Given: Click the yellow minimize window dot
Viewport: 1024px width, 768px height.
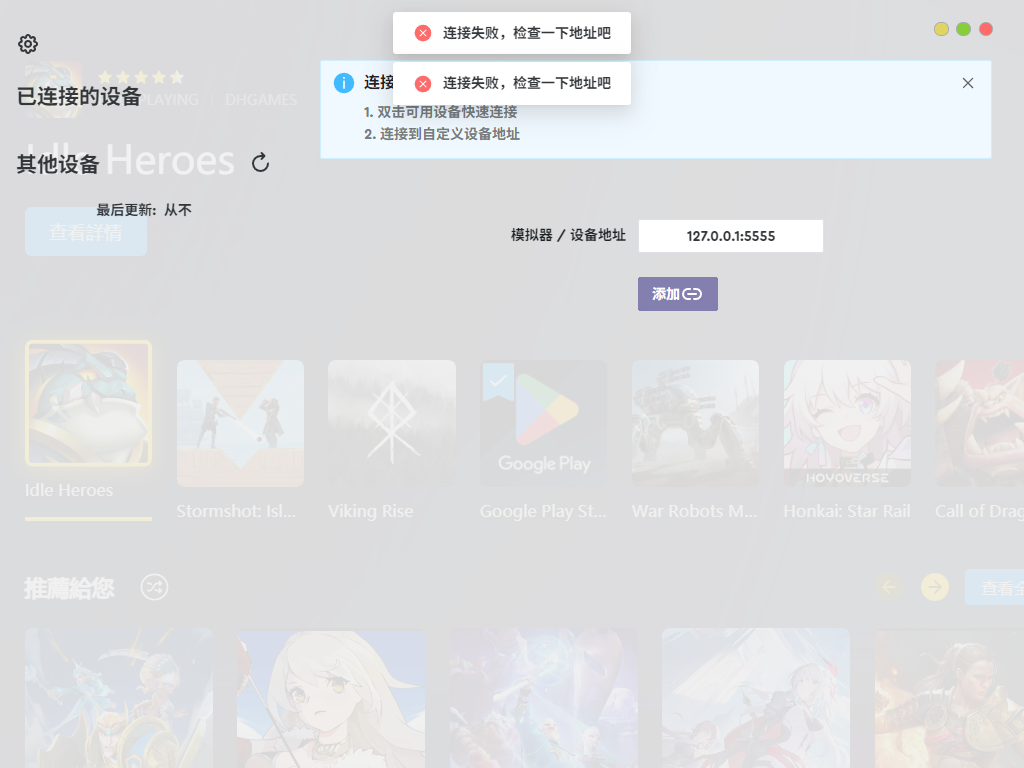Looking at the screenshot, I should pyautogui.click(x=941, y=29).
